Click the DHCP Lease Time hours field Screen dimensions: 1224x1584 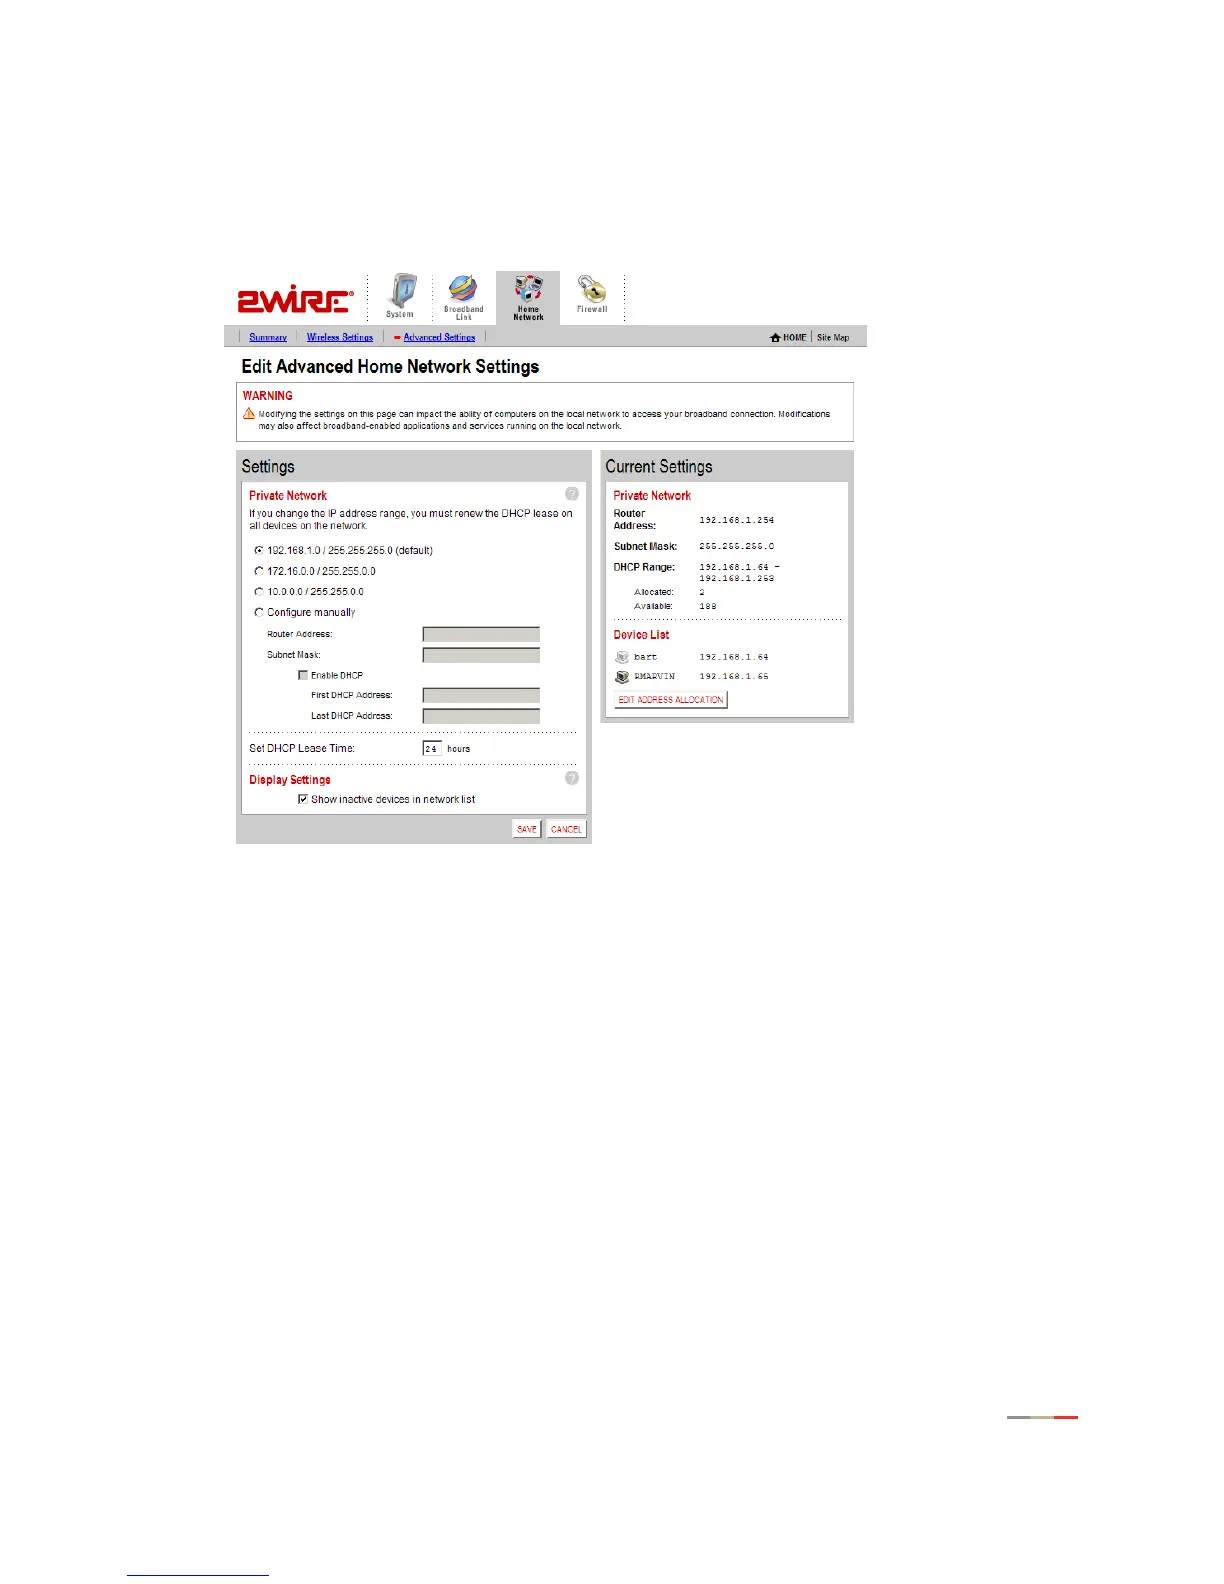coord(432,748)
